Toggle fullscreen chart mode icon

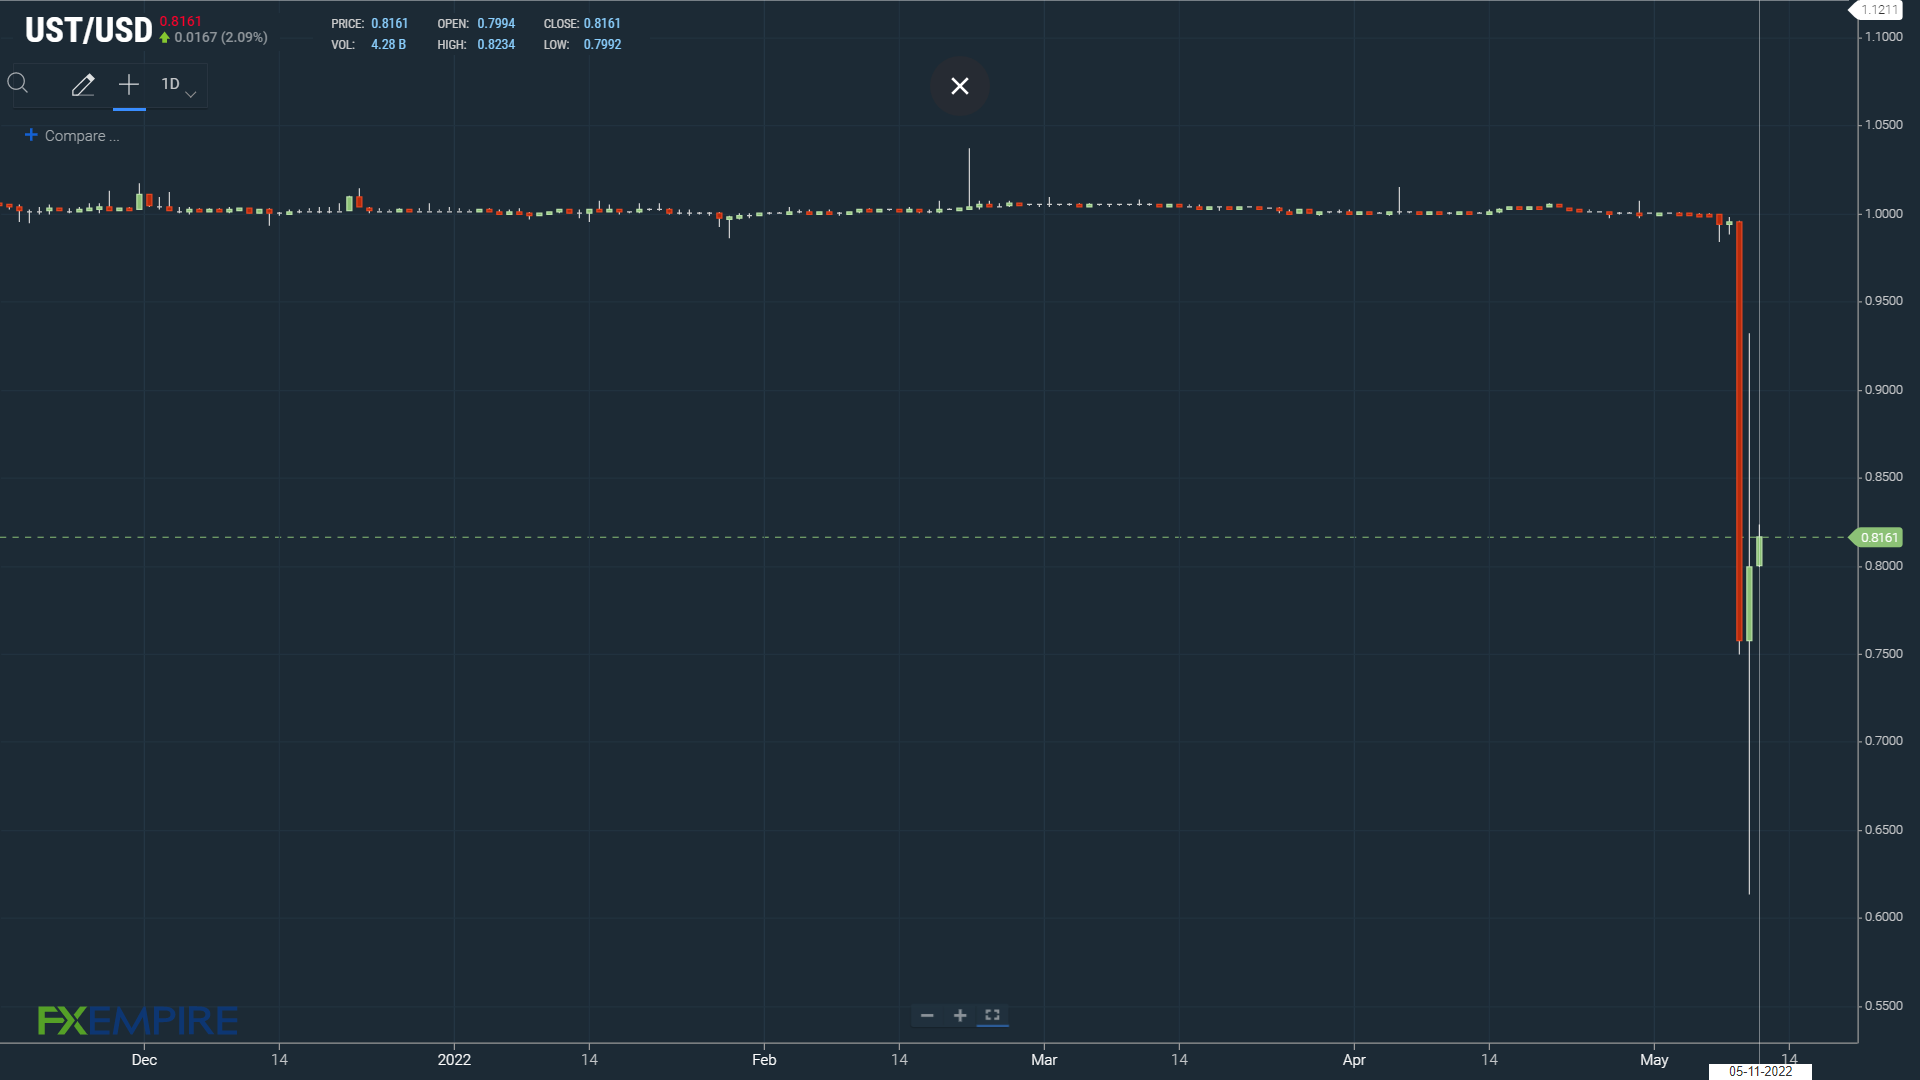pos(992,1015)
